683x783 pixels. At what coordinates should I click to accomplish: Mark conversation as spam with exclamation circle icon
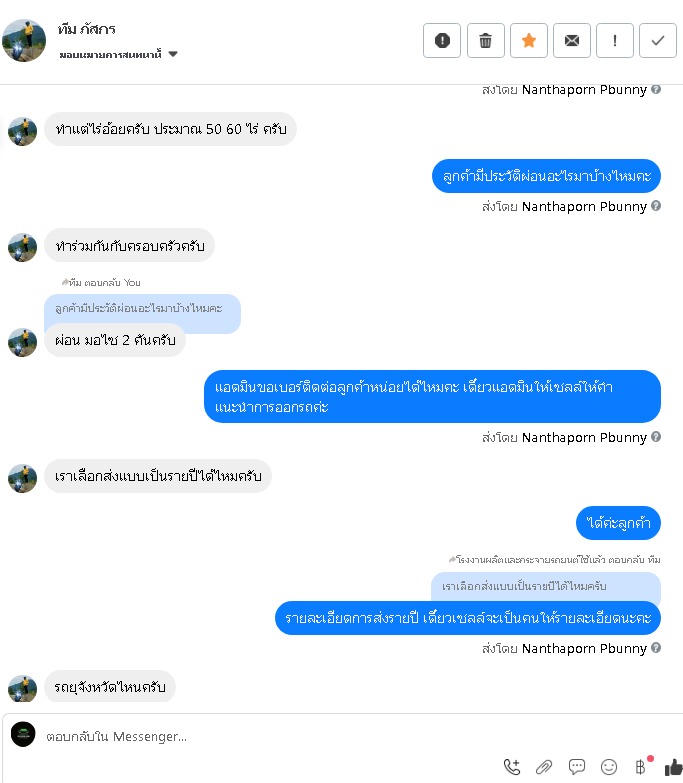pos(442,40)
